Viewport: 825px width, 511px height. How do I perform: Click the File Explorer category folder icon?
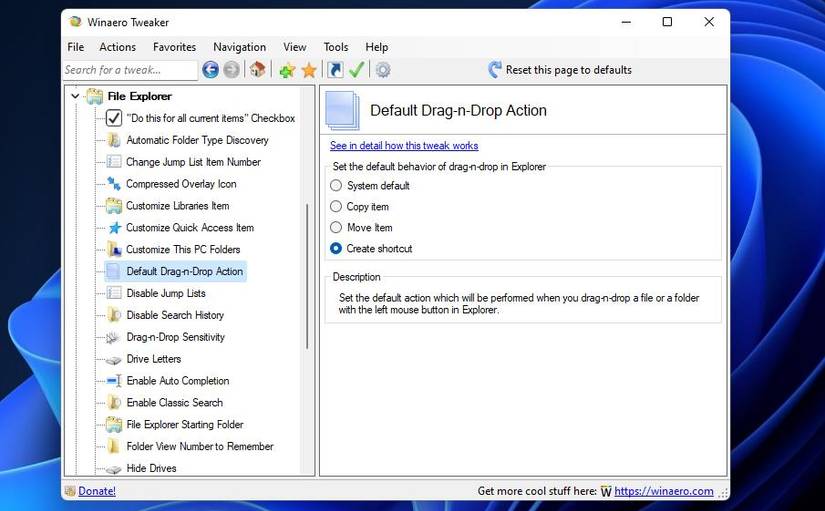click(x=95, y=96)
